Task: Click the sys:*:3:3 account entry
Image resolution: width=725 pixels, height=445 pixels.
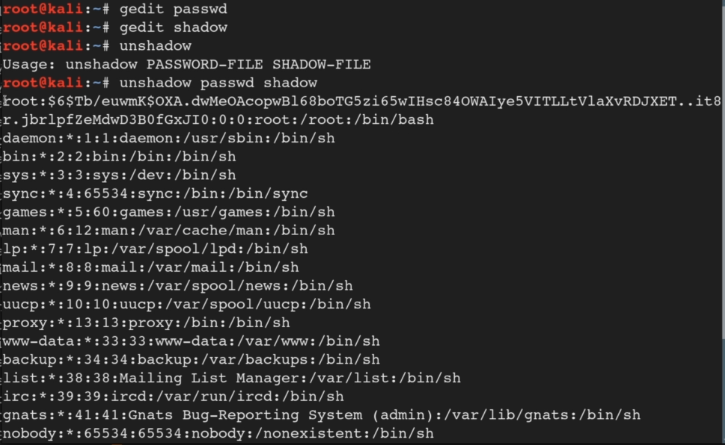Action: (119, 175)
